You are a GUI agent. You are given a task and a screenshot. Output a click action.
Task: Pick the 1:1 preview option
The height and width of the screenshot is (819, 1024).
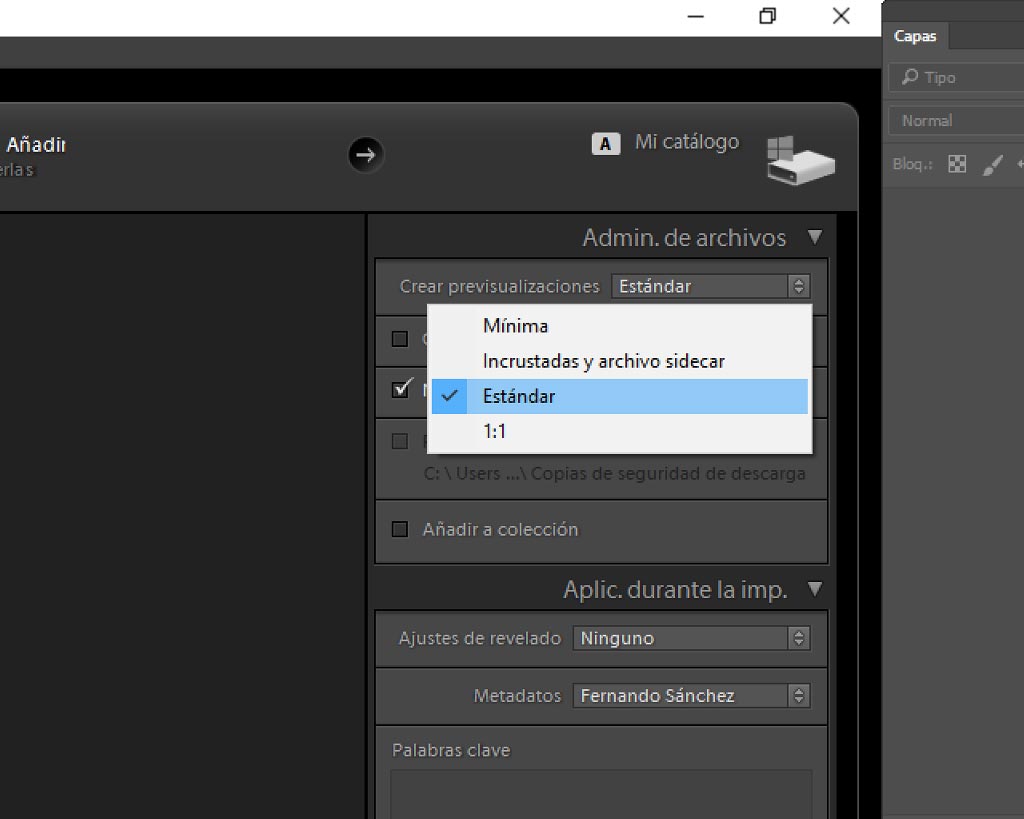coord(619,432)
